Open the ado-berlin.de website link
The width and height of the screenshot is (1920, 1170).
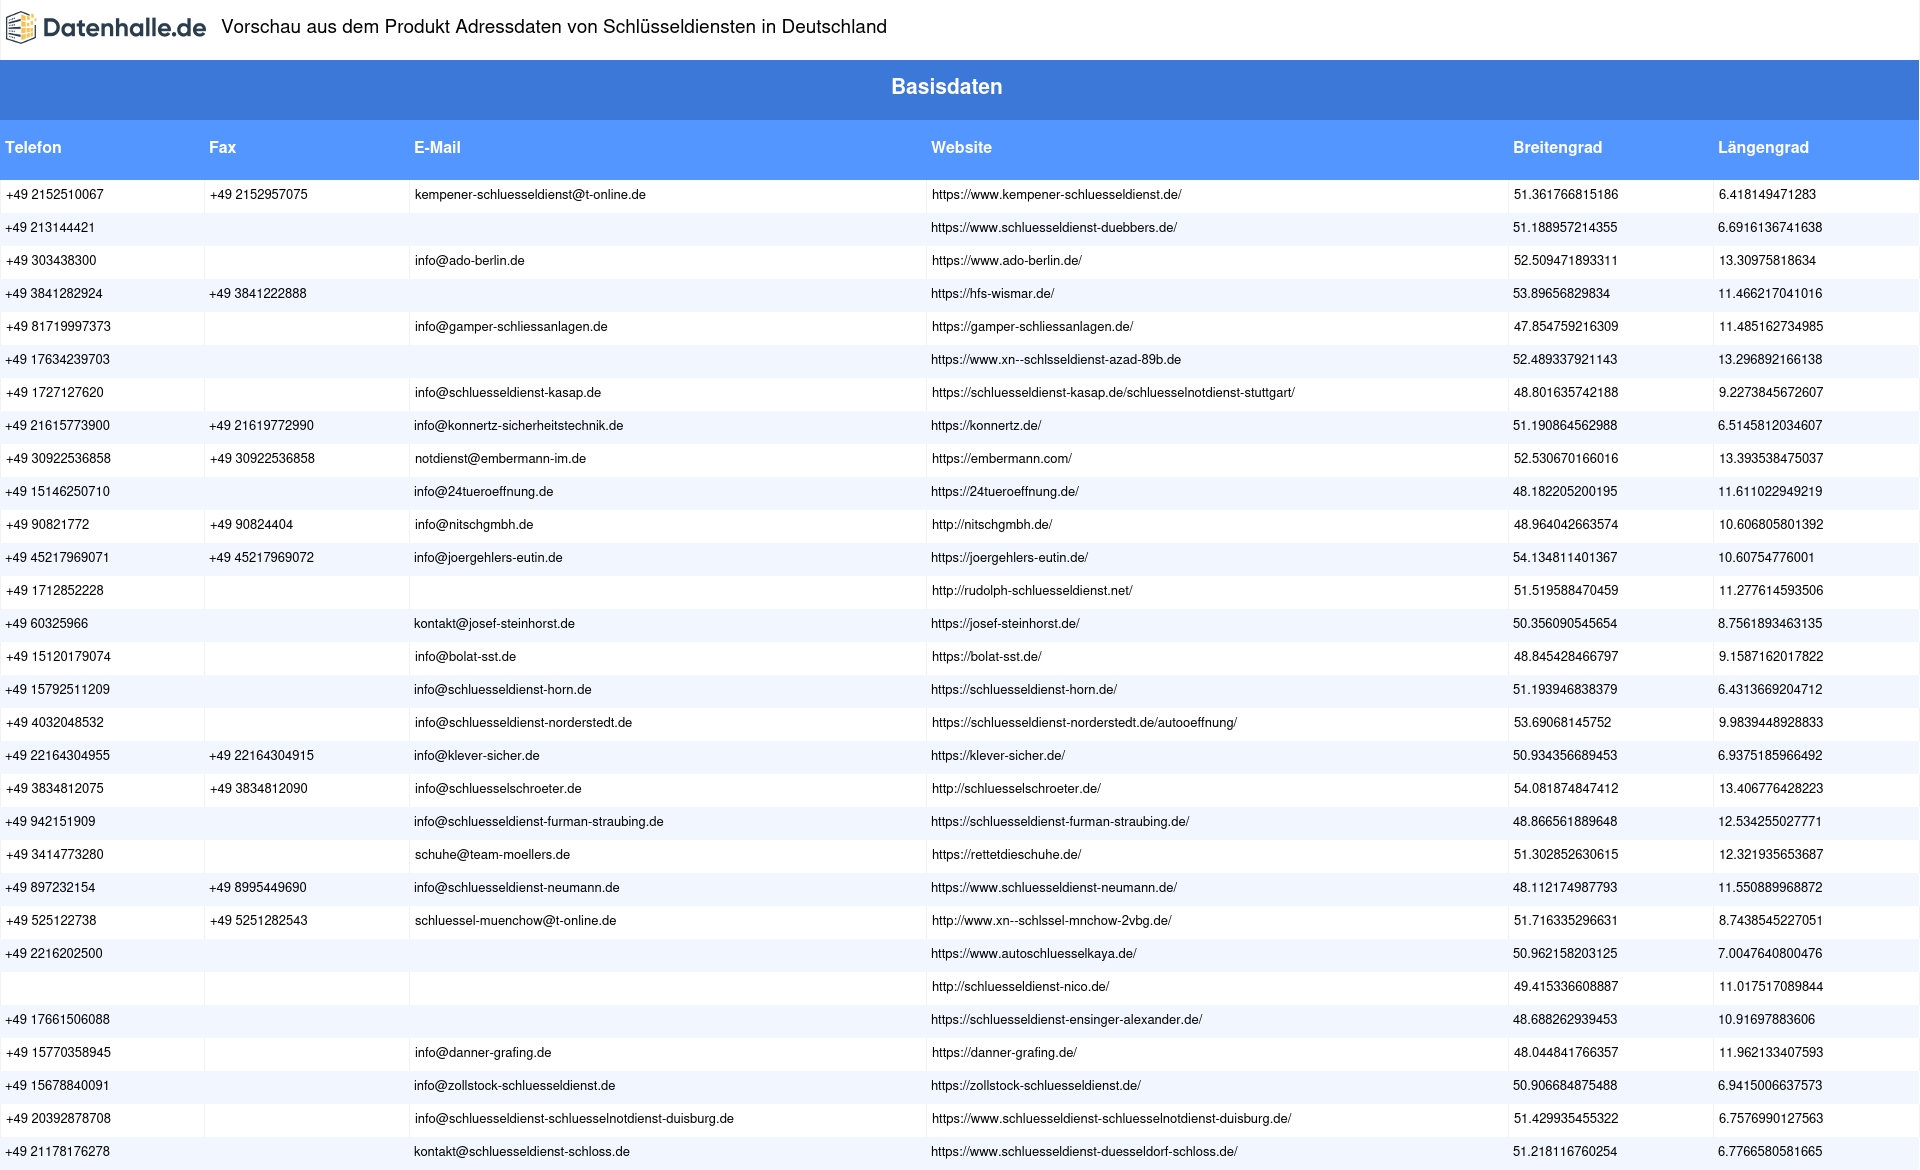pyautogui.click(x=1006, y=261)
